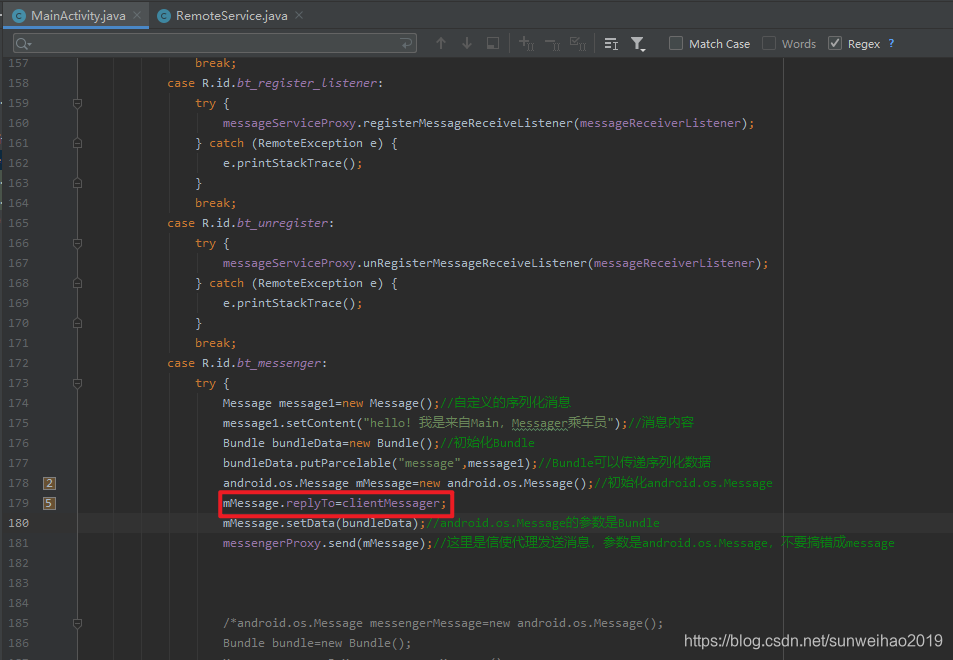Switch to the RemoteService.java tab

click(231, 16)
